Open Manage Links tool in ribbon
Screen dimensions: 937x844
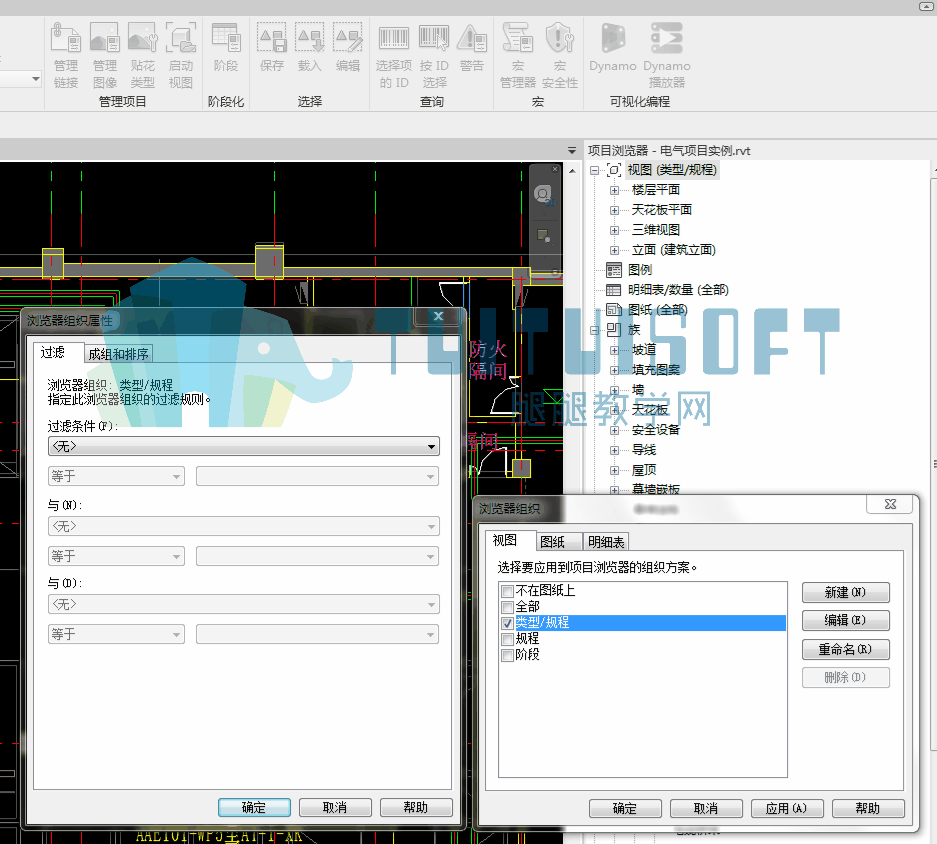66,55
